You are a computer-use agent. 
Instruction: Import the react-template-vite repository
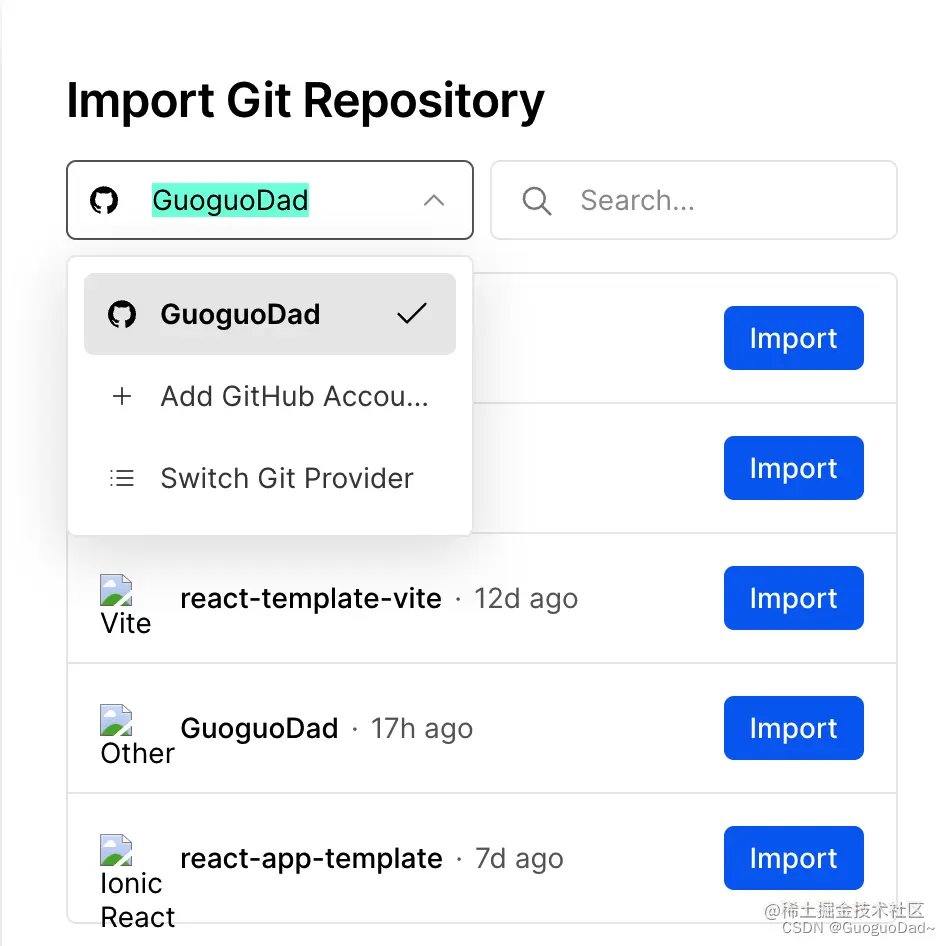[794, 598]
